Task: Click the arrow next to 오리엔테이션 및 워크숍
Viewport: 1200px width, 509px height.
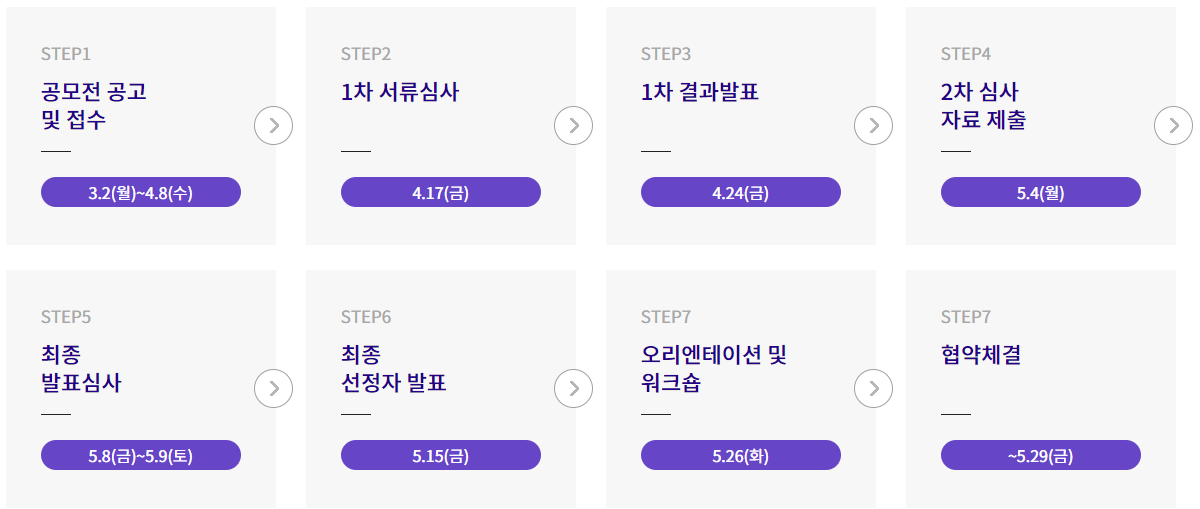Action: pos(874,389)
